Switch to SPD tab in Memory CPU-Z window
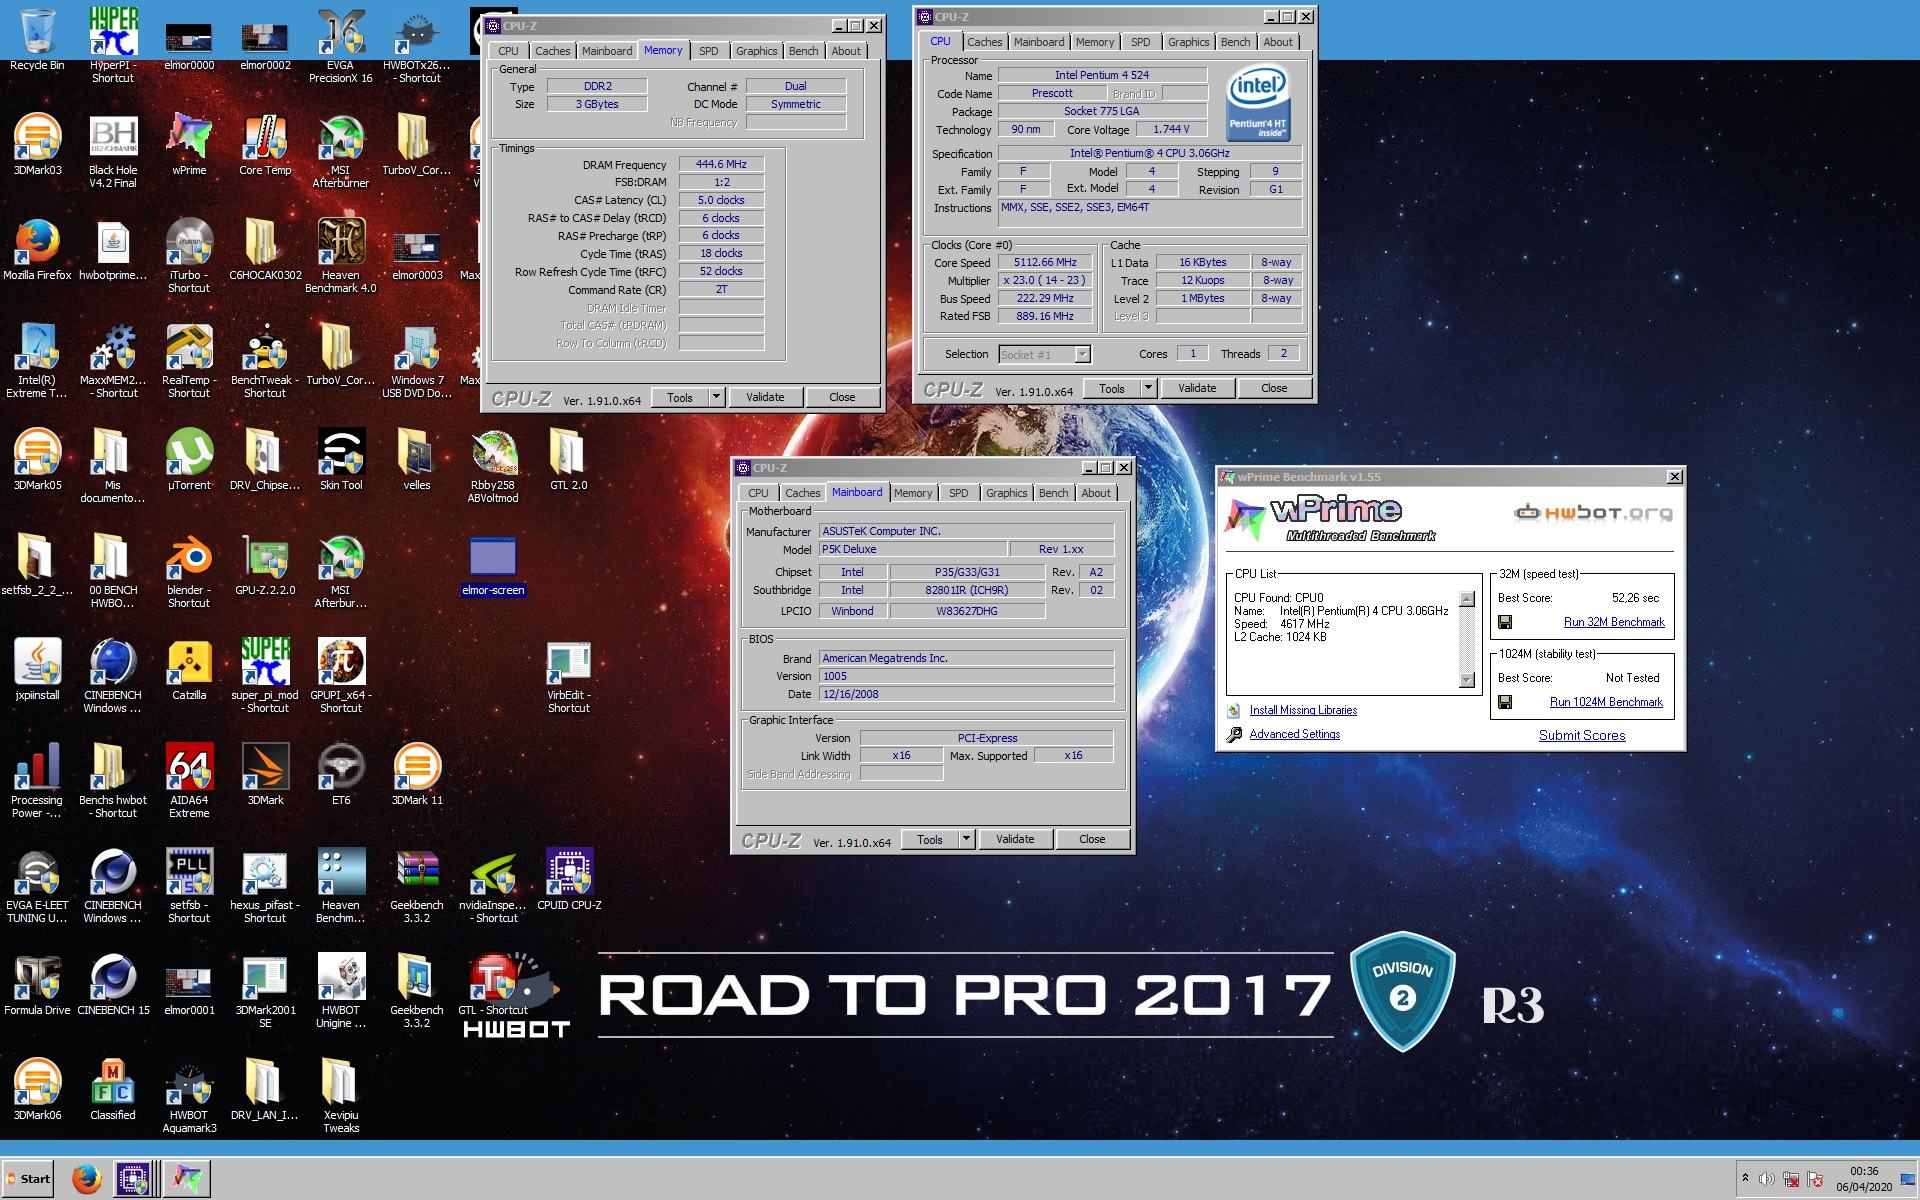This screenshot has width=1920, height=1200. pos(708,51)
